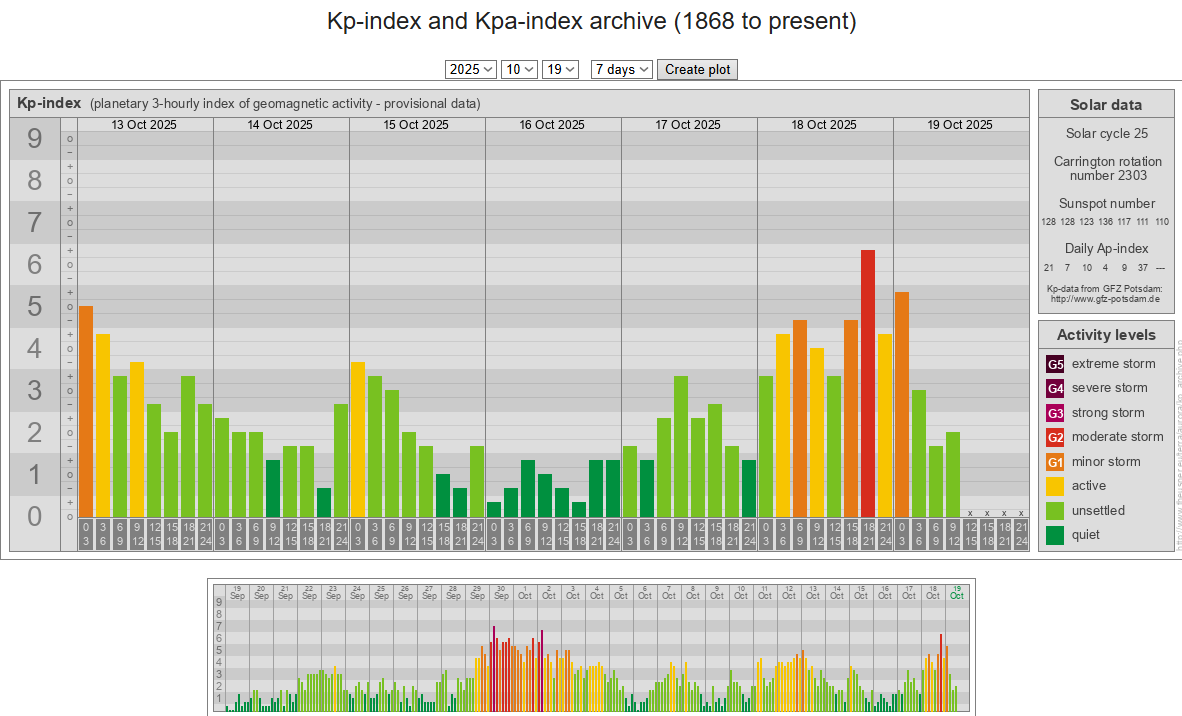Click the first orange bar on 13 Oct
Image resolution: width=1182 pixels, height=716 pixels.
point(86,411)
